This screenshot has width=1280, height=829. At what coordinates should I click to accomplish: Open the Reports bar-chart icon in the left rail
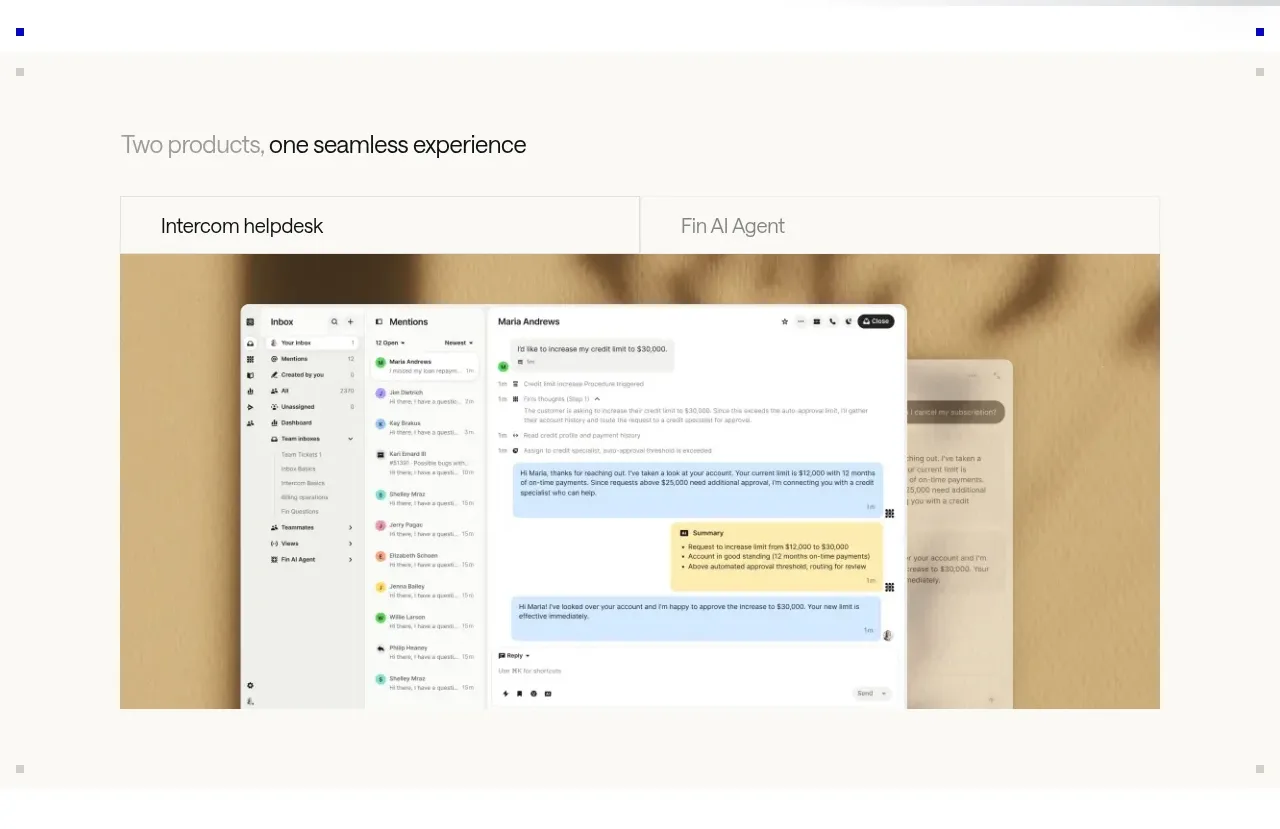pos(250,391)
